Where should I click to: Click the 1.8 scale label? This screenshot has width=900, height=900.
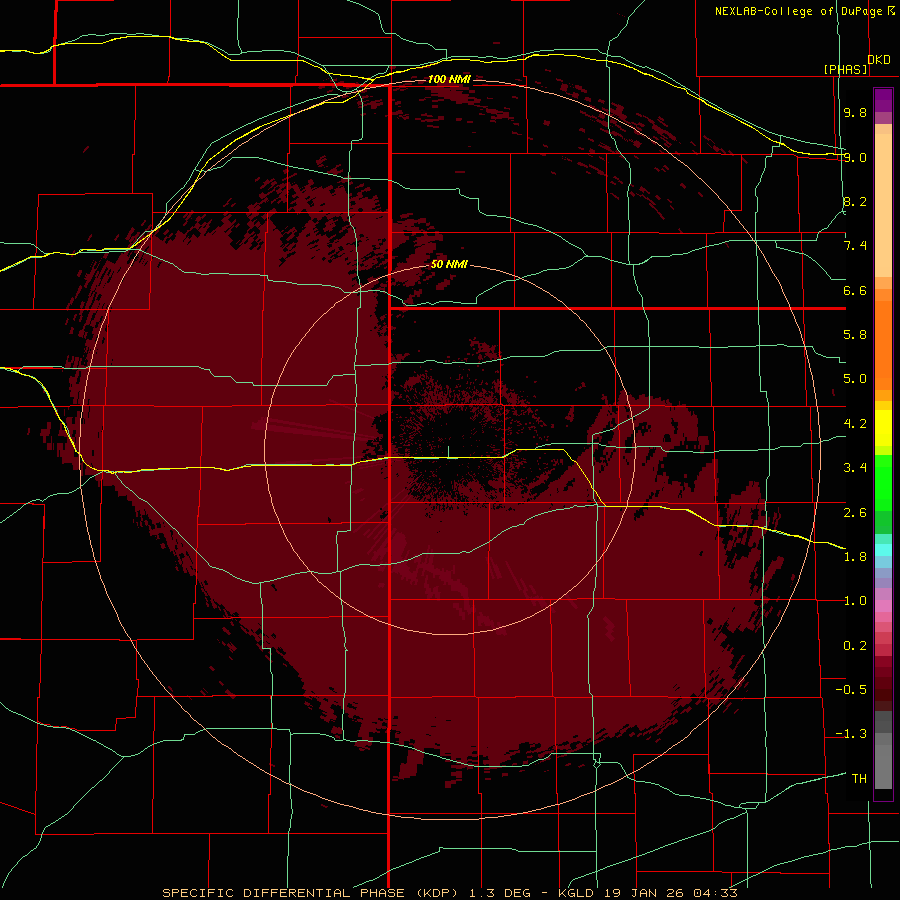pyautogui.click(x=855, y=557)
